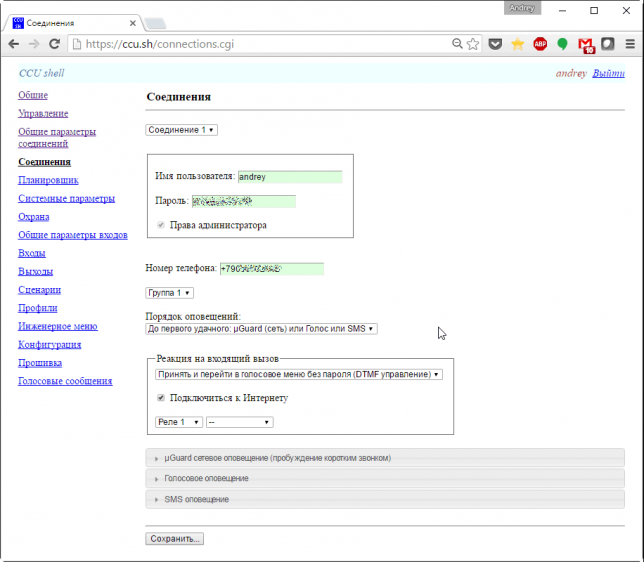The image size is (644, 562).
Task: Open Голосовые сообщения page
Action: 65,381
